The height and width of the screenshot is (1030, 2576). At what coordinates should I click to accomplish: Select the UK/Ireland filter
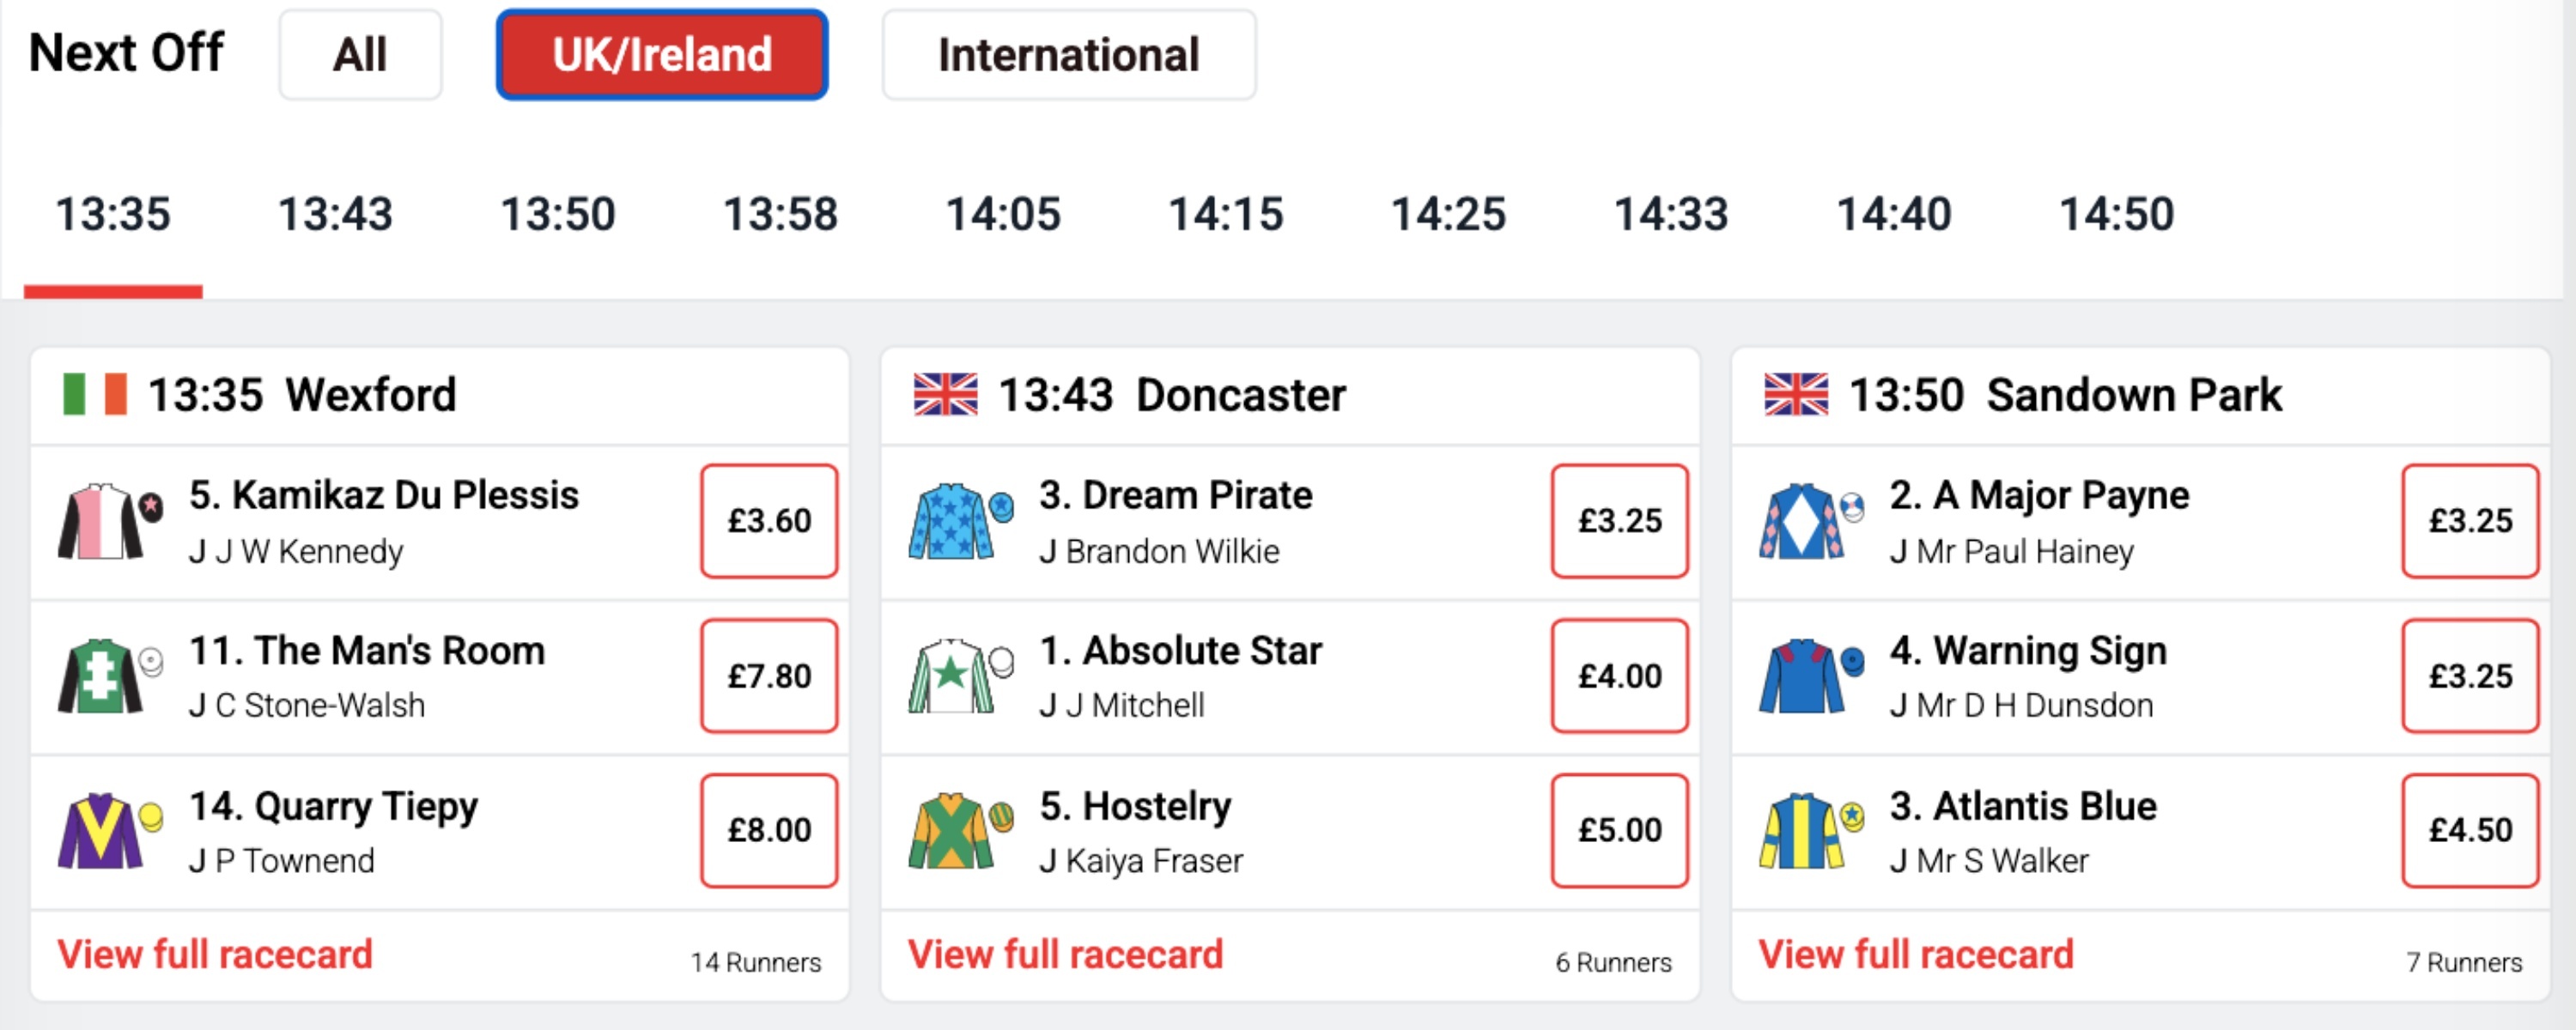pos(662,55)
